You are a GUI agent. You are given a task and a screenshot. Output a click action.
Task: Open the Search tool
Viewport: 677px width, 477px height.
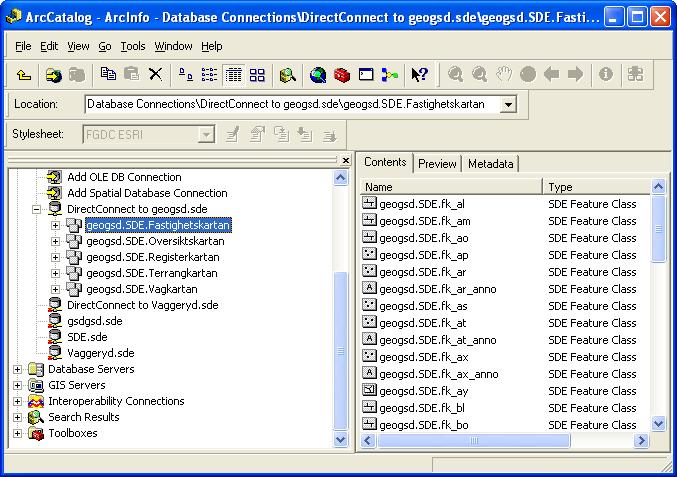[x=287, y=75]
